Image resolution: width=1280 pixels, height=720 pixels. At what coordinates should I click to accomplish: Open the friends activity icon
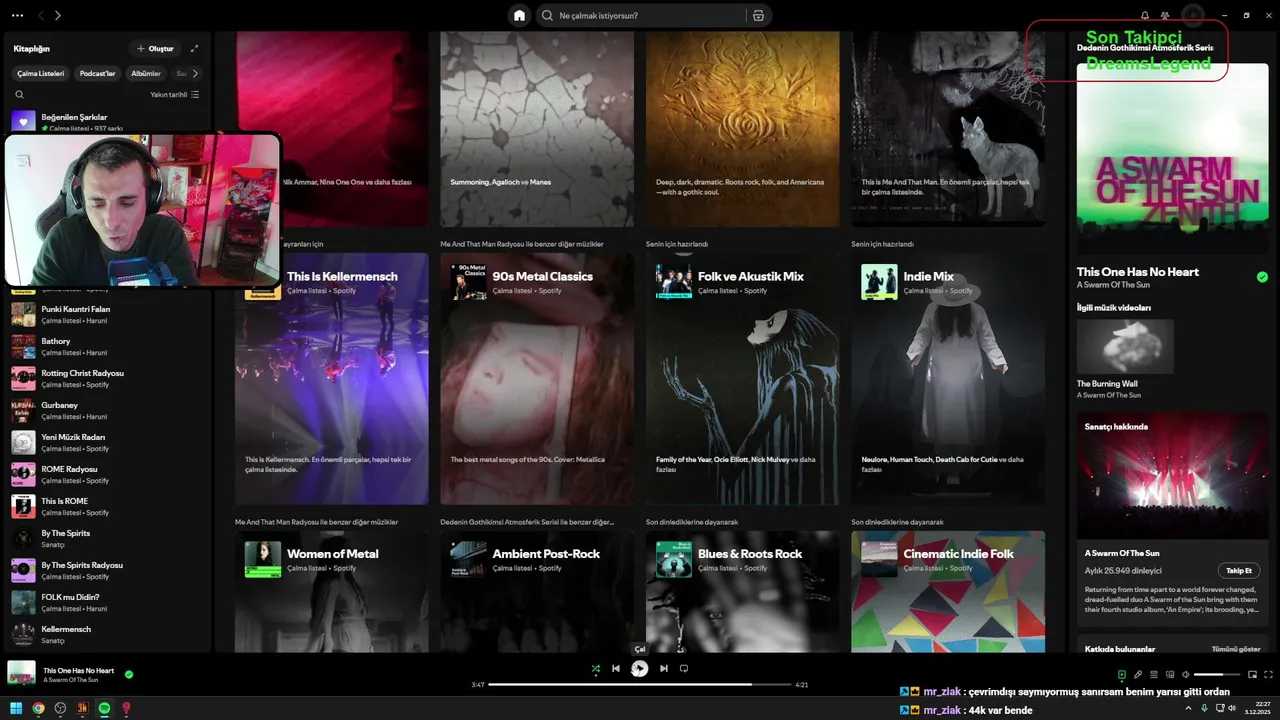point(1165,15)
